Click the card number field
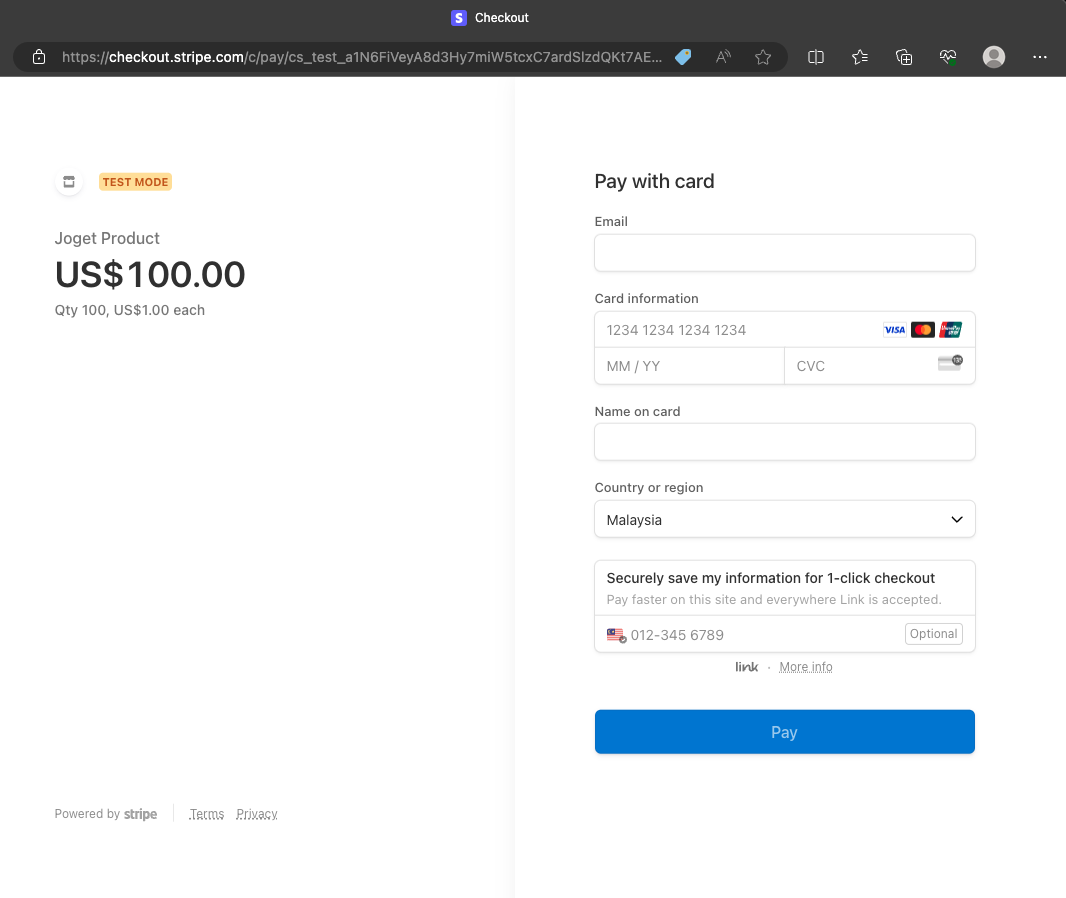Image resolution: width=1066 pixels, height=898 pixels. click(x=735, y=330)
